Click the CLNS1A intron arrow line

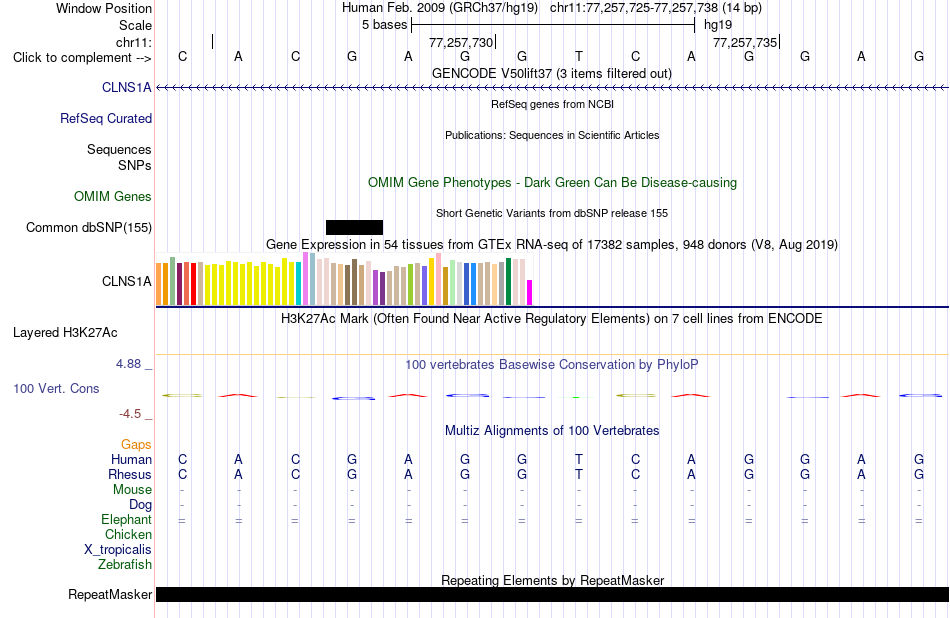(552, 87)
